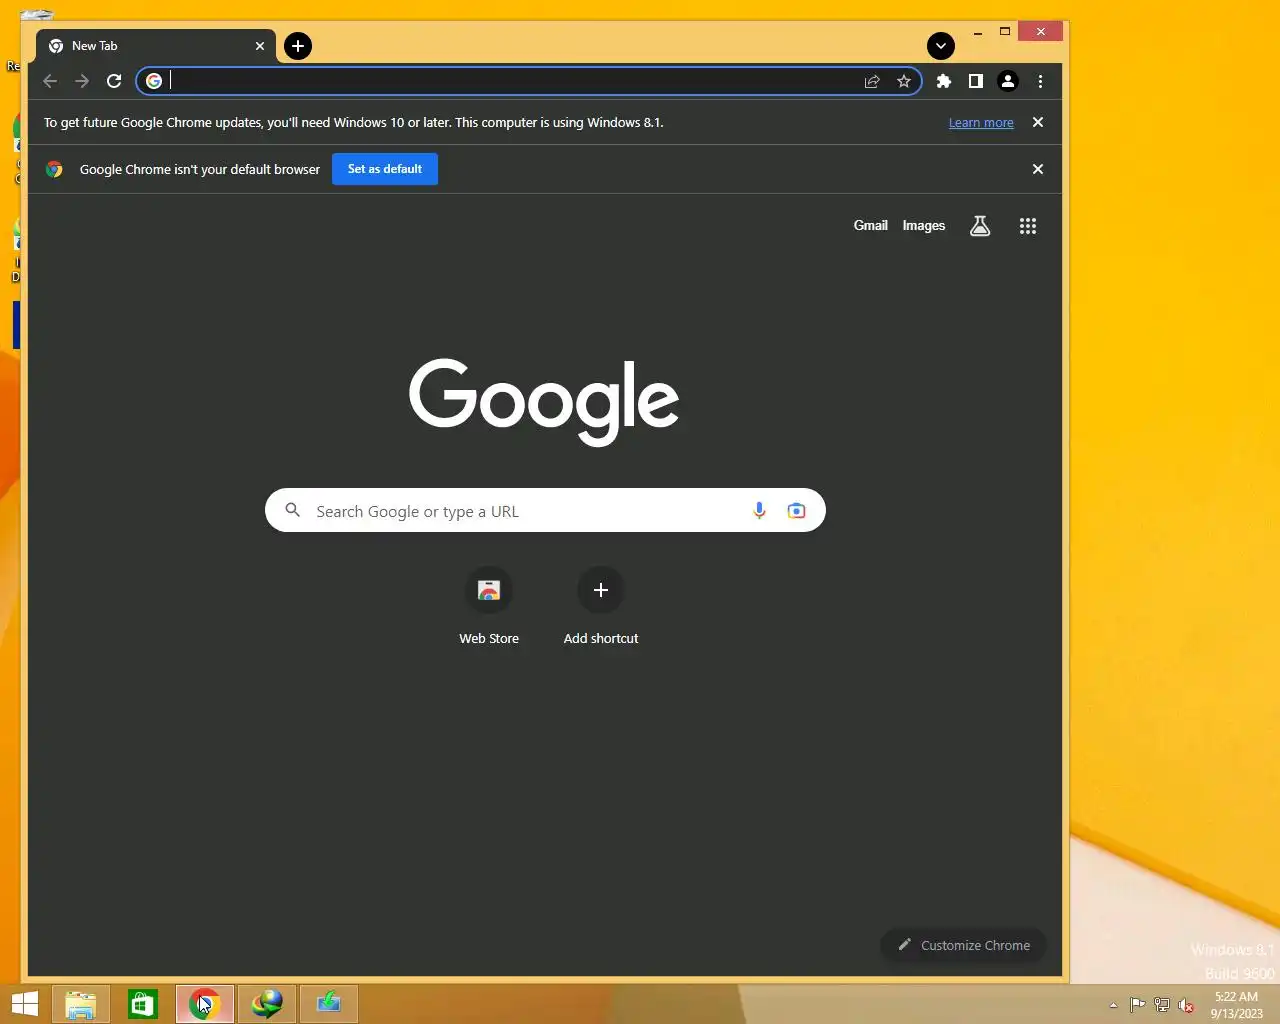Go back using the back arrow
The width and height of the screenshot is (1280, 1024).
[x=50, y=81]
